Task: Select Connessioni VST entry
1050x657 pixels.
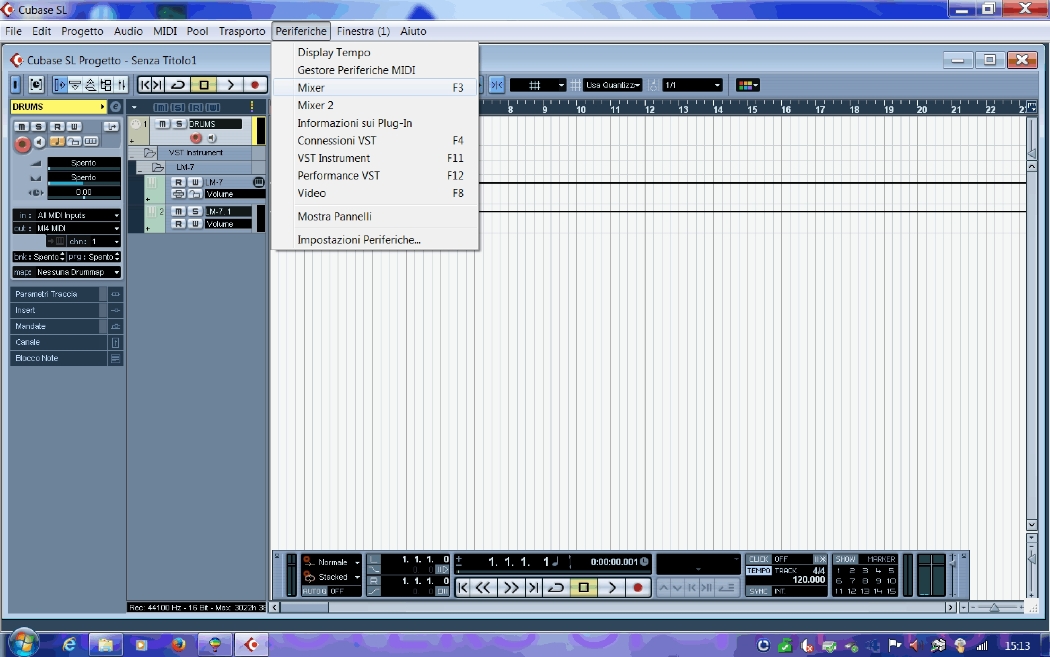Action: point(375,141)
